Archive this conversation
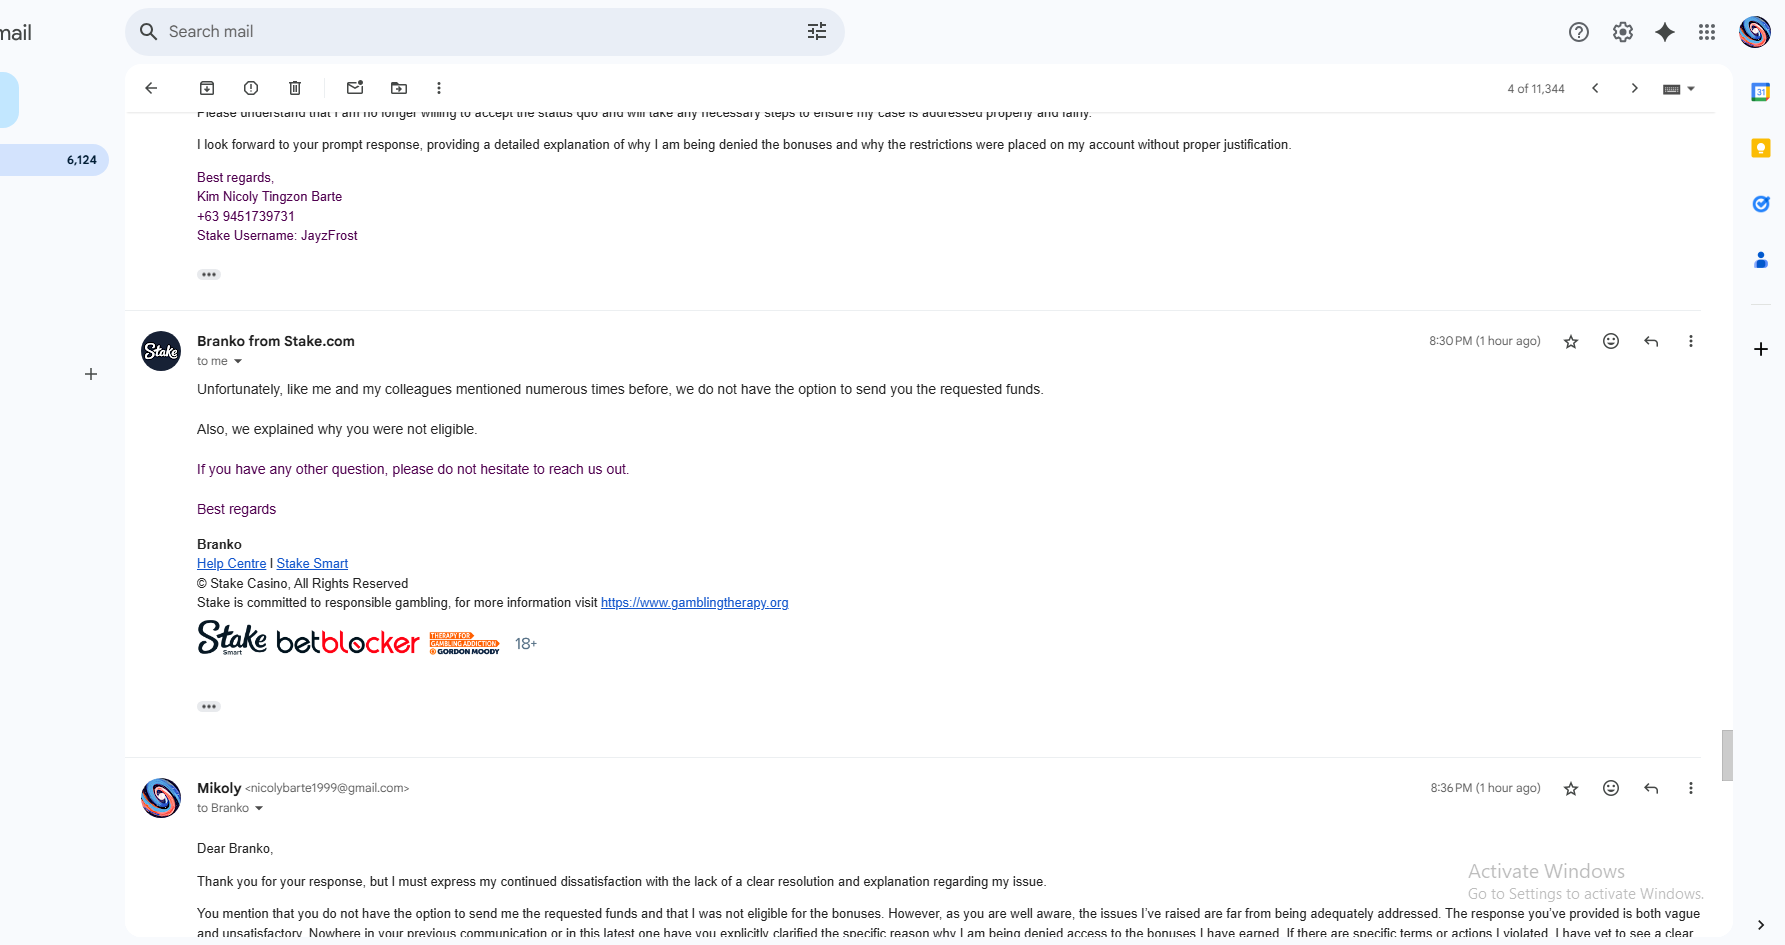Screen dimensions: 1785x945 pos(207,88)
